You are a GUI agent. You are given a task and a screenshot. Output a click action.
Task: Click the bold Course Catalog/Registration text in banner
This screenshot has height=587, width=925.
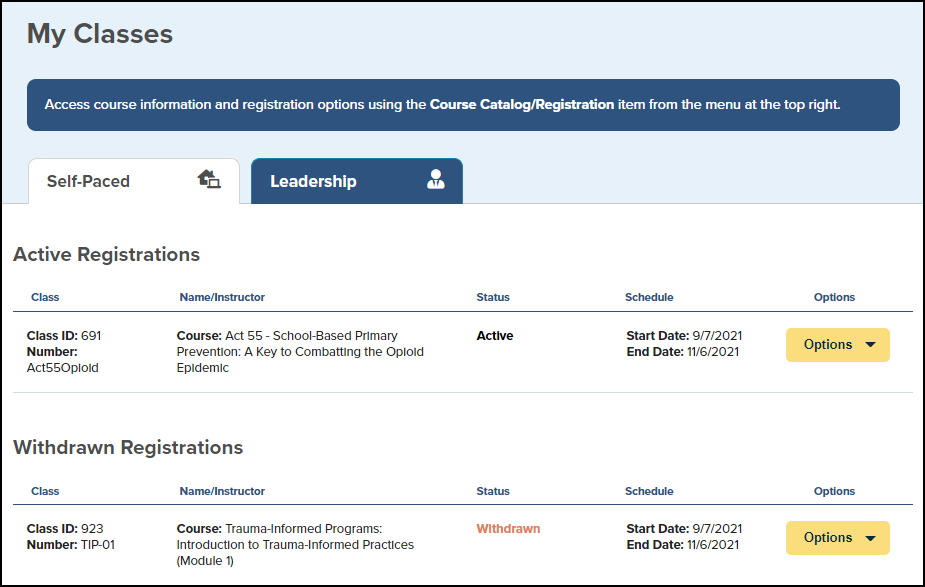click(x=522, y=104)
